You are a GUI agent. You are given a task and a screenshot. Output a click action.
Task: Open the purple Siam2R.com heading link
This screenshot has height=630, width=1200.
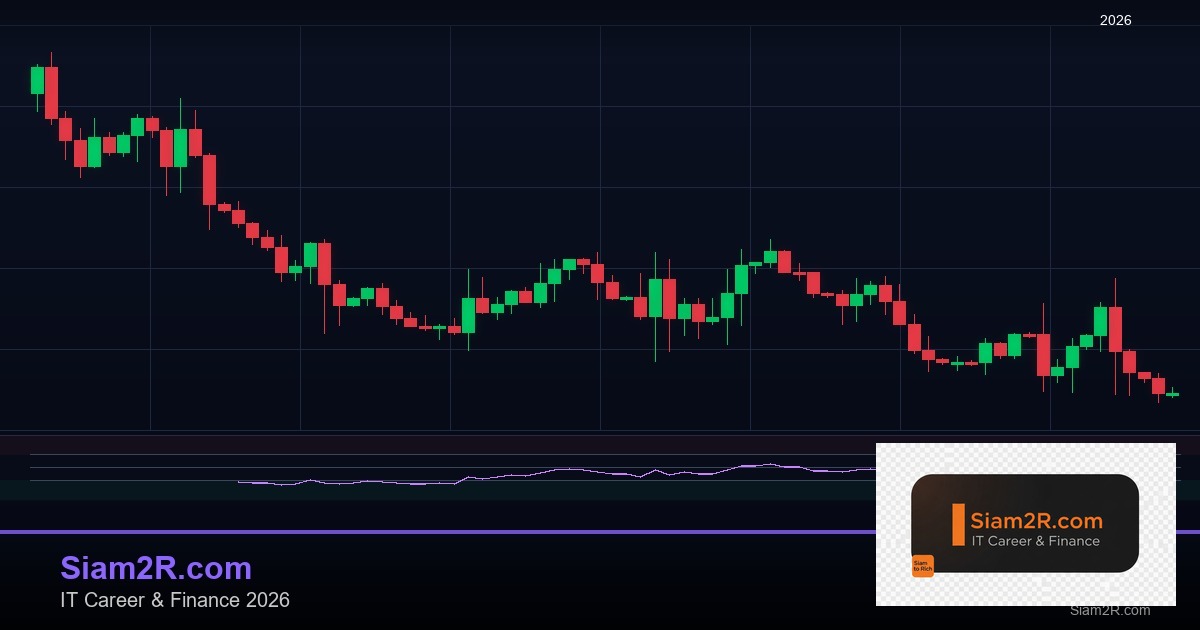click(x=155, y=568)
